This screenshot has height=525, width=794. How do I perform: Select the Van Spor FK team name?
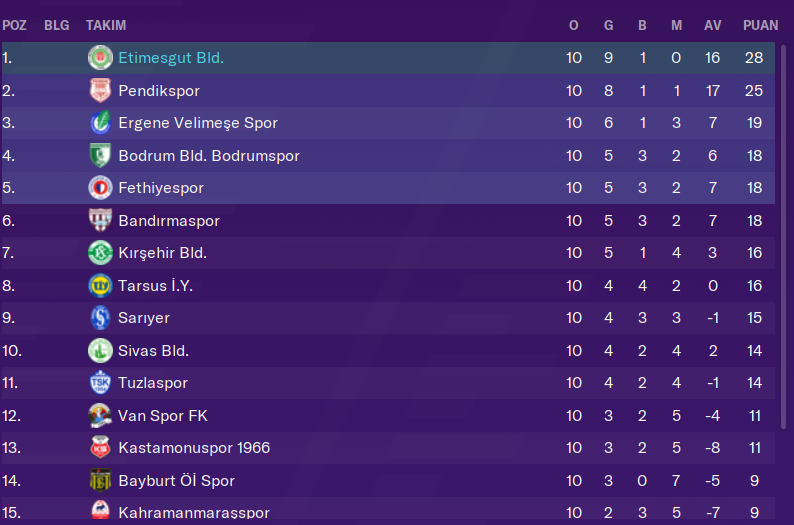163,416
